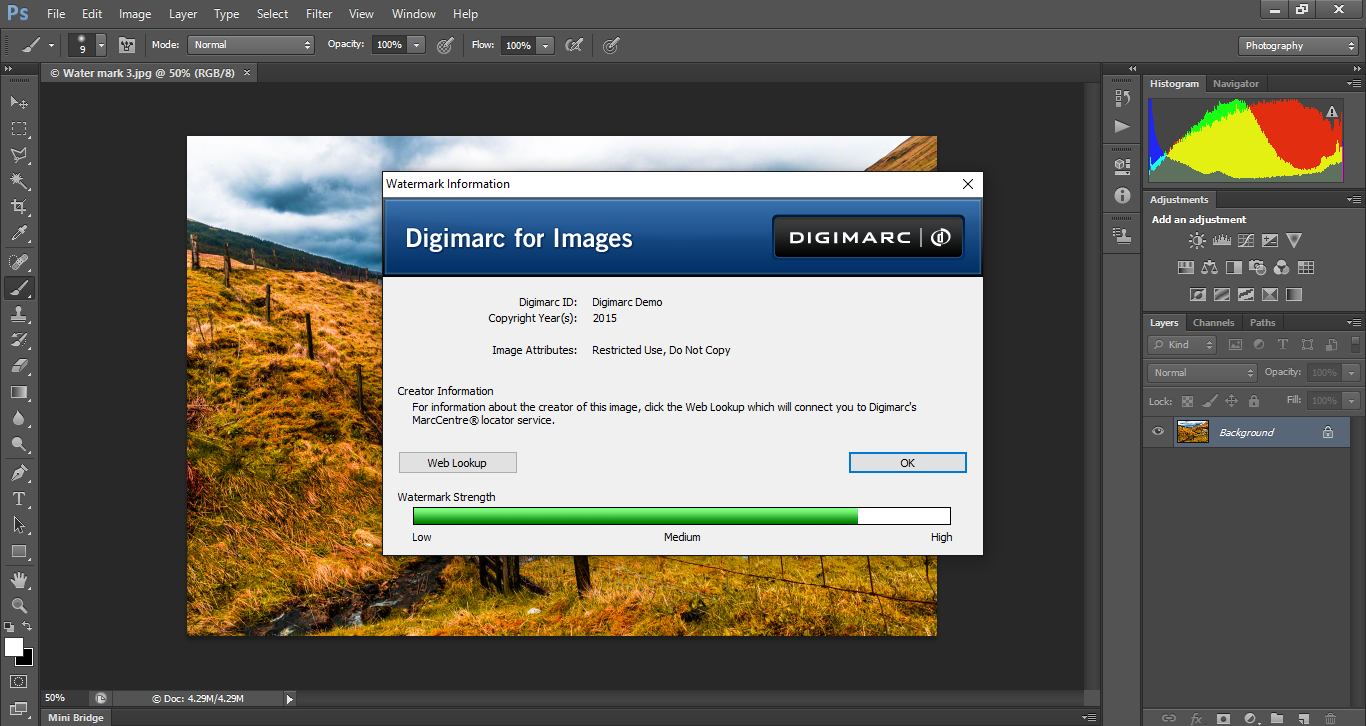Switch to the Navigator tab
1366x726 pixels.
(x=1236, y=84)
